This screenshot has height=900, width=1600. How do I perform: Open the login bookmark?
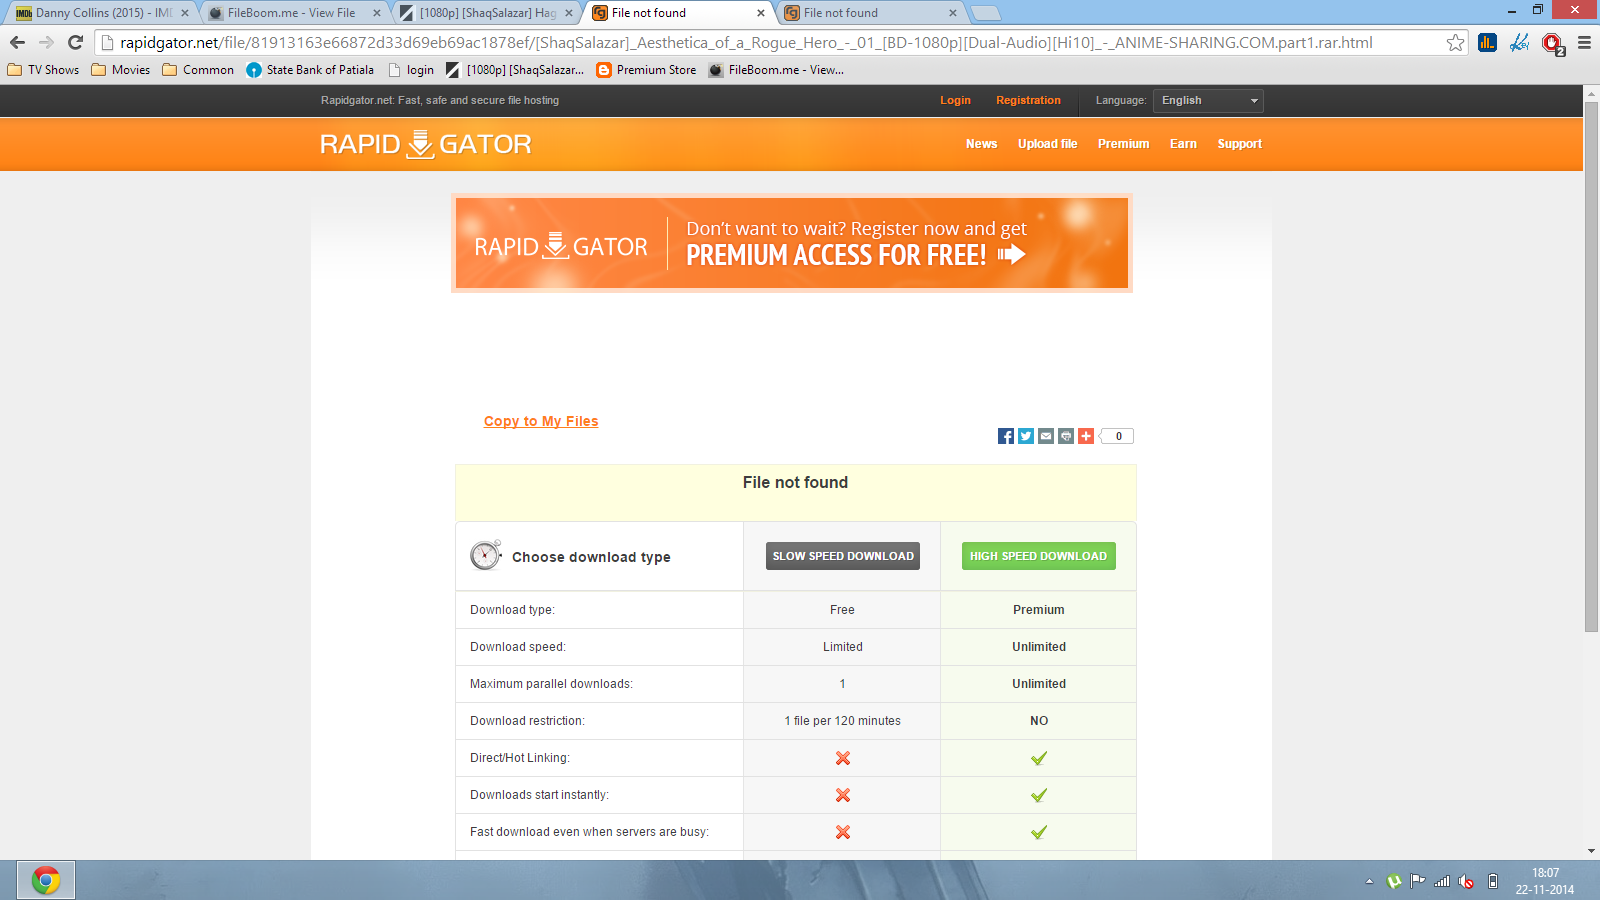click(411, 70)
